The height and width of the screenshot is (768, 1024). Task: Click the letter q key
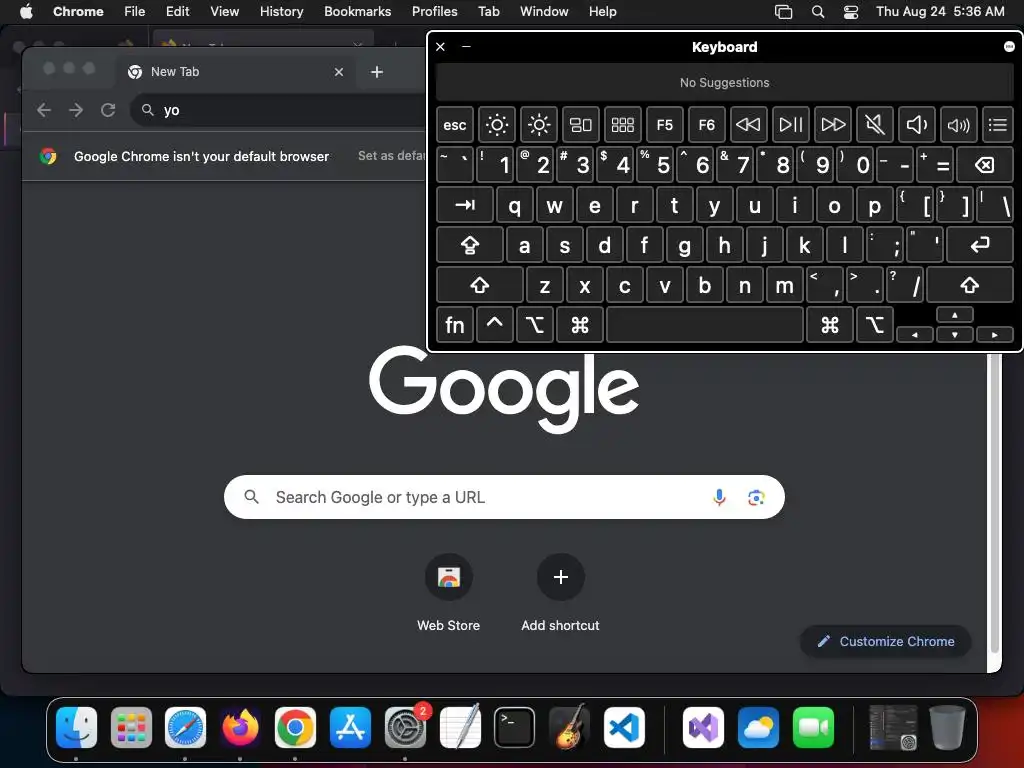(x=515, y=205)
